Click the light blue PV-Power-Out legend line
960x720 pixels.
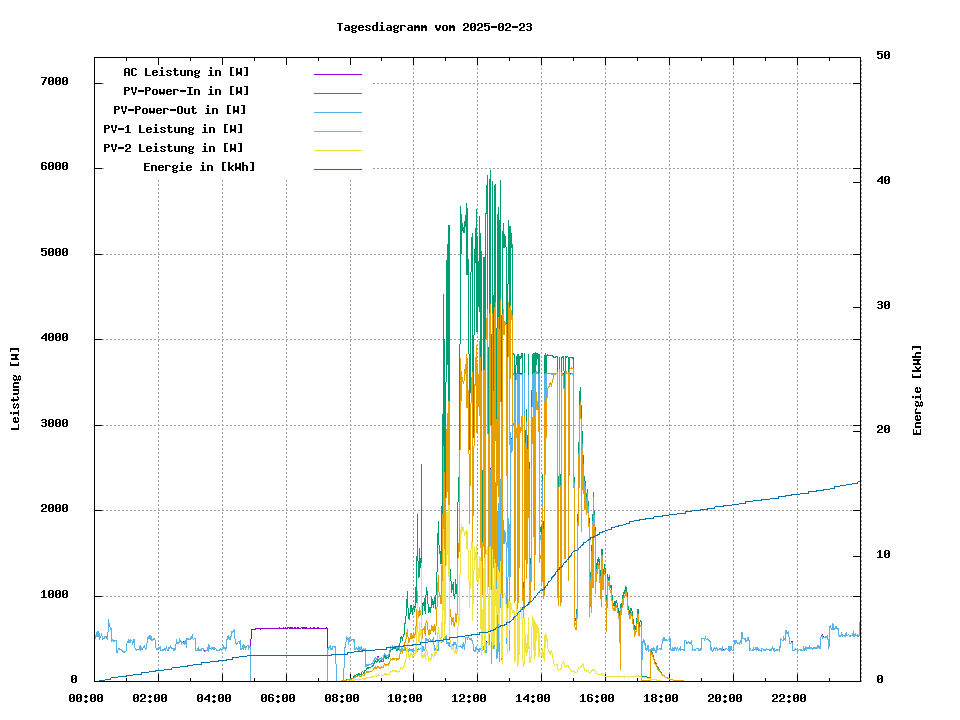click(337, 112)
